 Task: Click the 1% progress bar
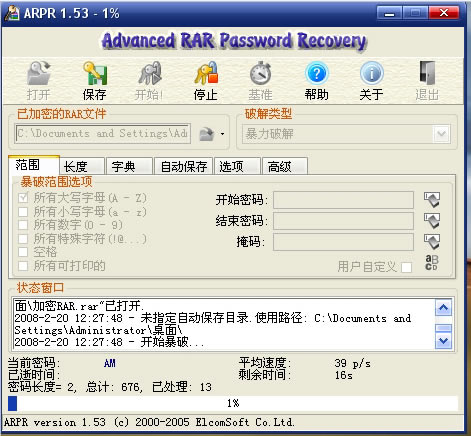click(233, 403)
